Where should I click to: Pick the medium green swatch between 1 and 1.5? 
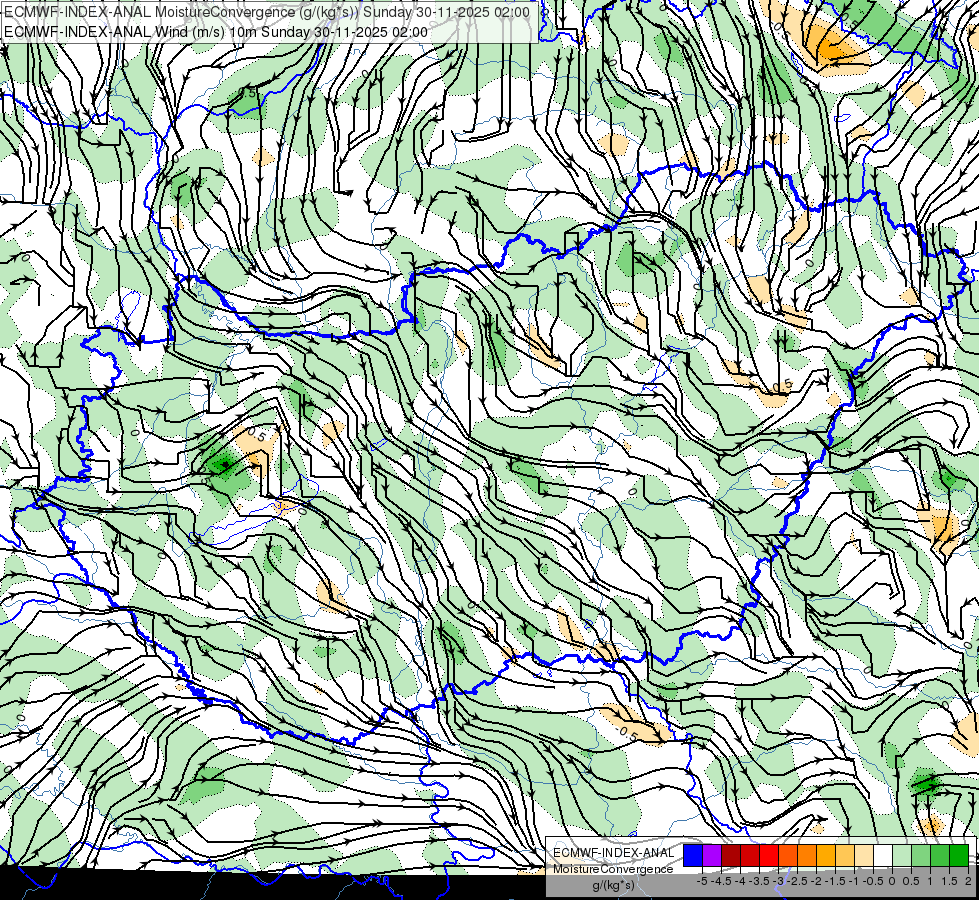tap(940, 856)
